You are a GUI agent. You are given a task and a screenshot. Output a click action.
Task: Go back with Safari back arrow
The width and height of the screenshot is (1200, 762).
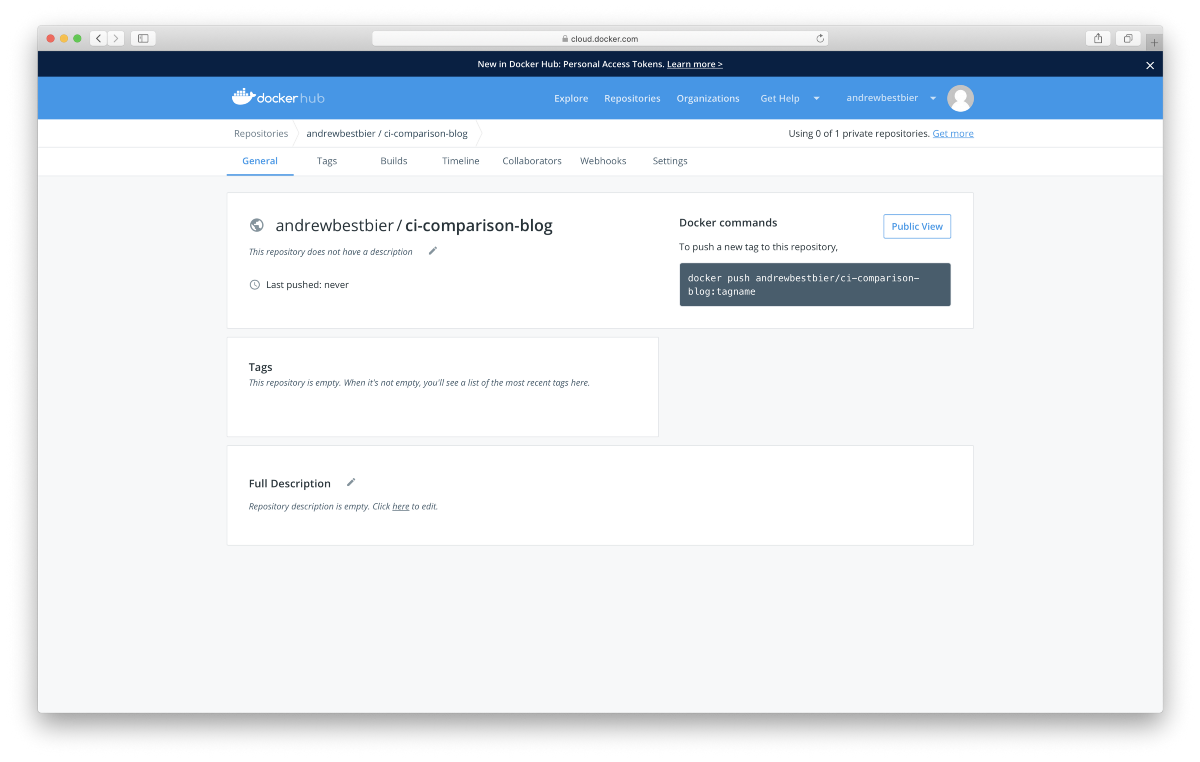(x=98, y=38)
